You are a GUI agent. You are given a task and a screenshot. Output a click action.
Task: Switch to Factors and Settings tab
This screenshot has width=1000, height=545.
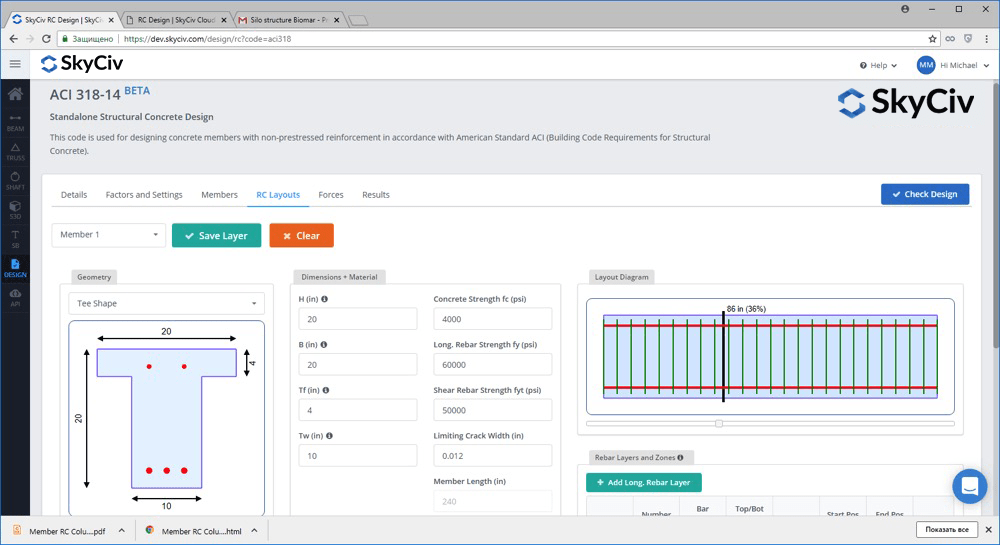[x=144, y=195]
